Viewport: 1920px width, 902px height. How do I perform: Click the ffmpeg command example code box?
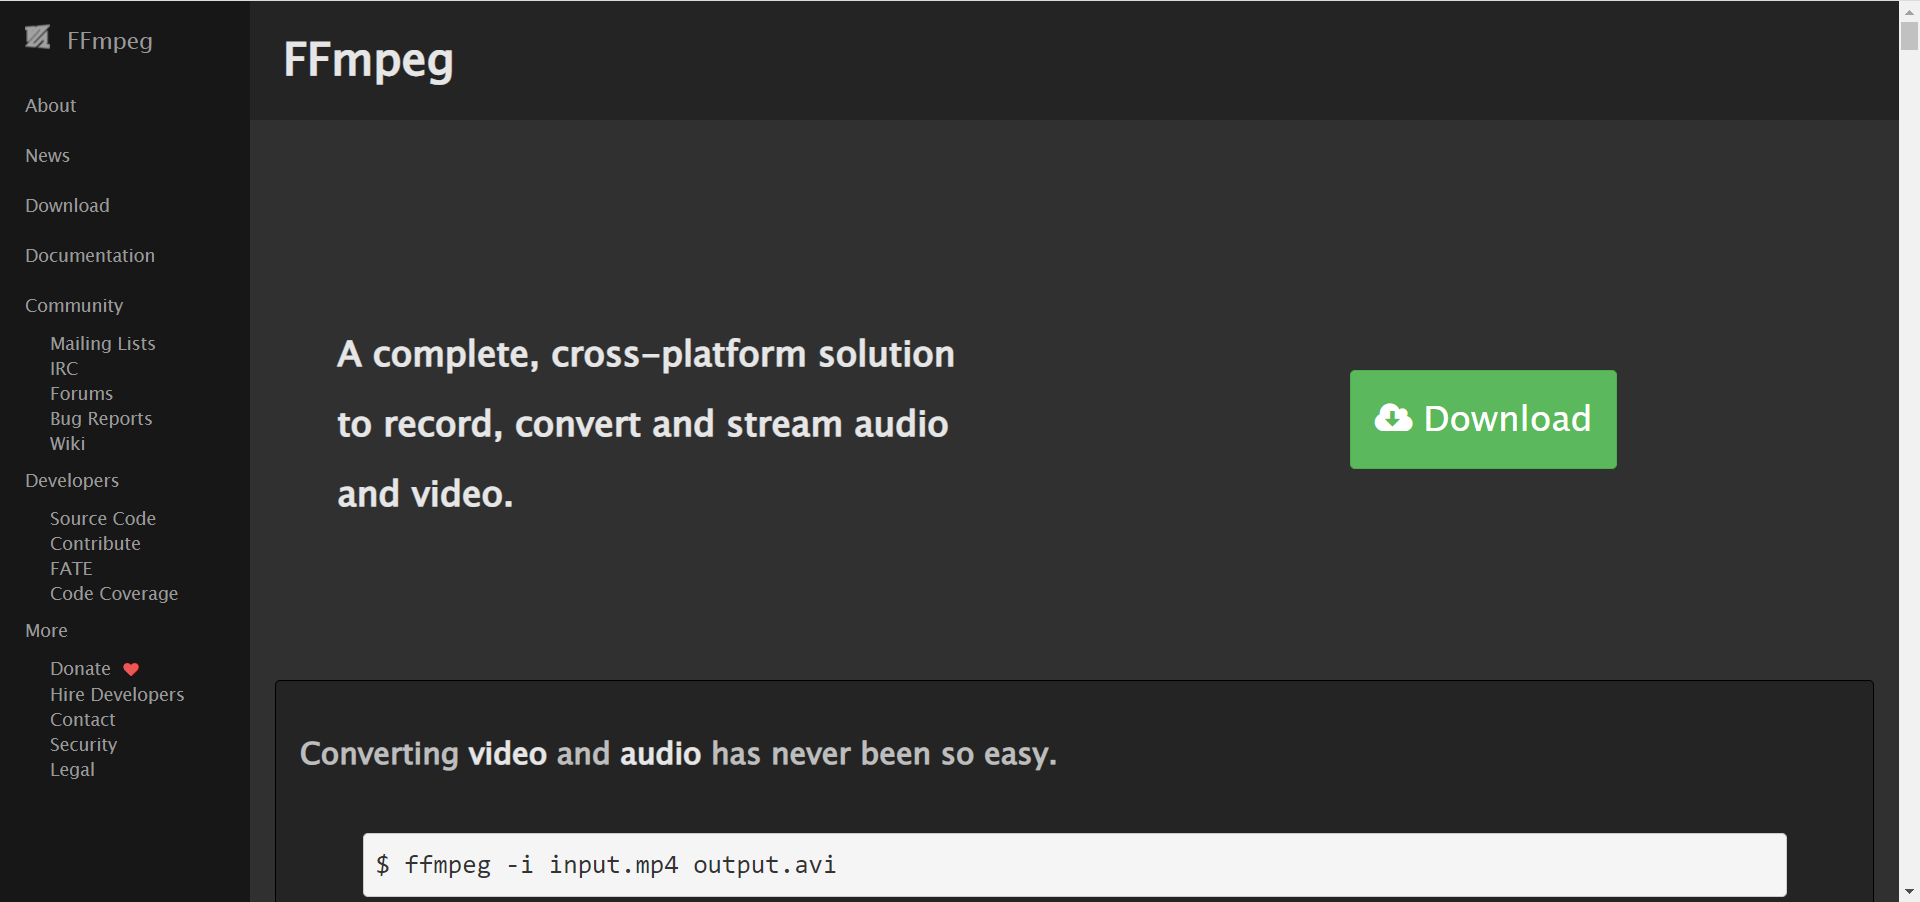pos(1074,865)
